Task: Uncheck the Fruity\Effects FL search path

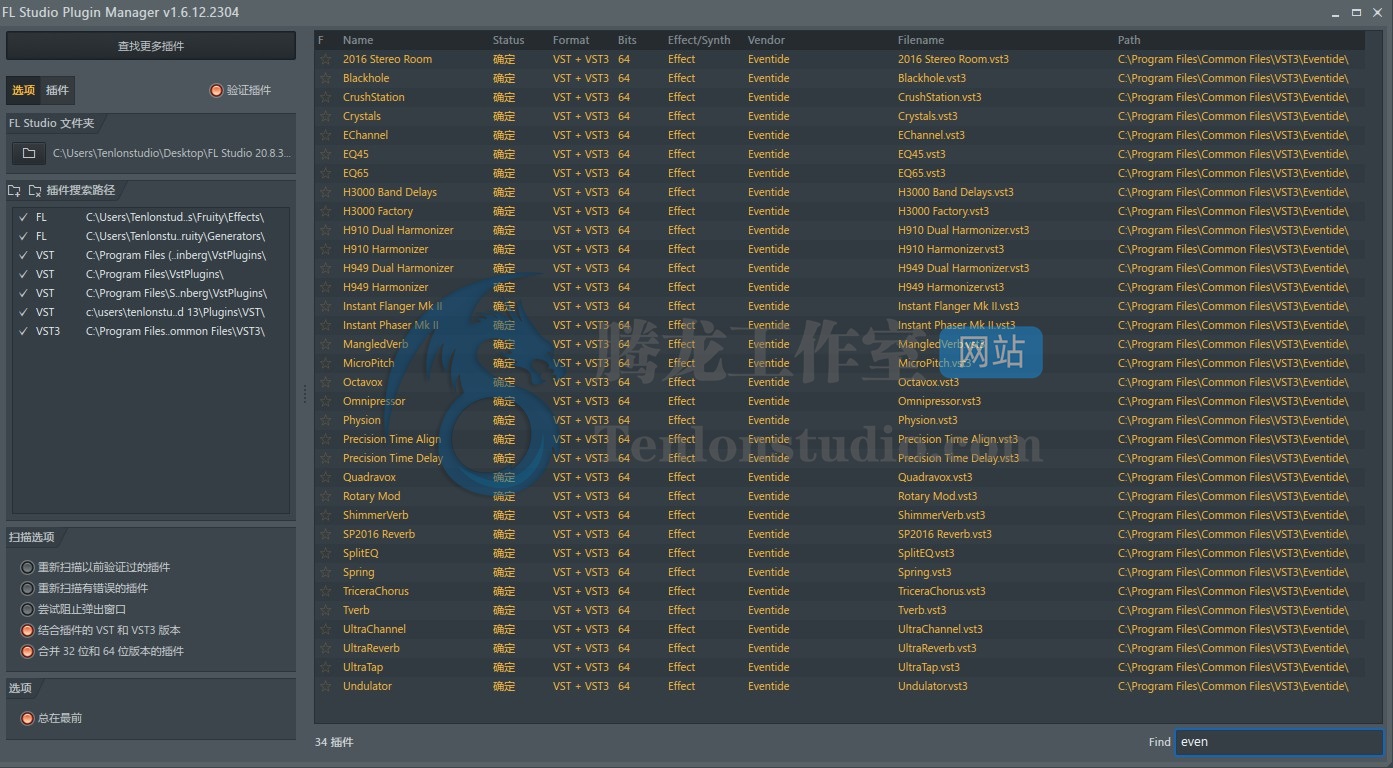Action: tap(23, 217)
